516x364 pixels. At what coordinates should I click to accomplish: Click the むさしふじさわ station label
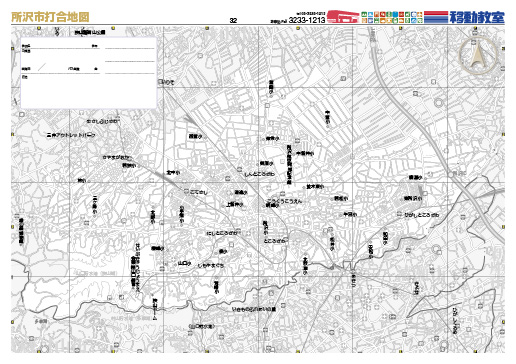pos(102,122)
